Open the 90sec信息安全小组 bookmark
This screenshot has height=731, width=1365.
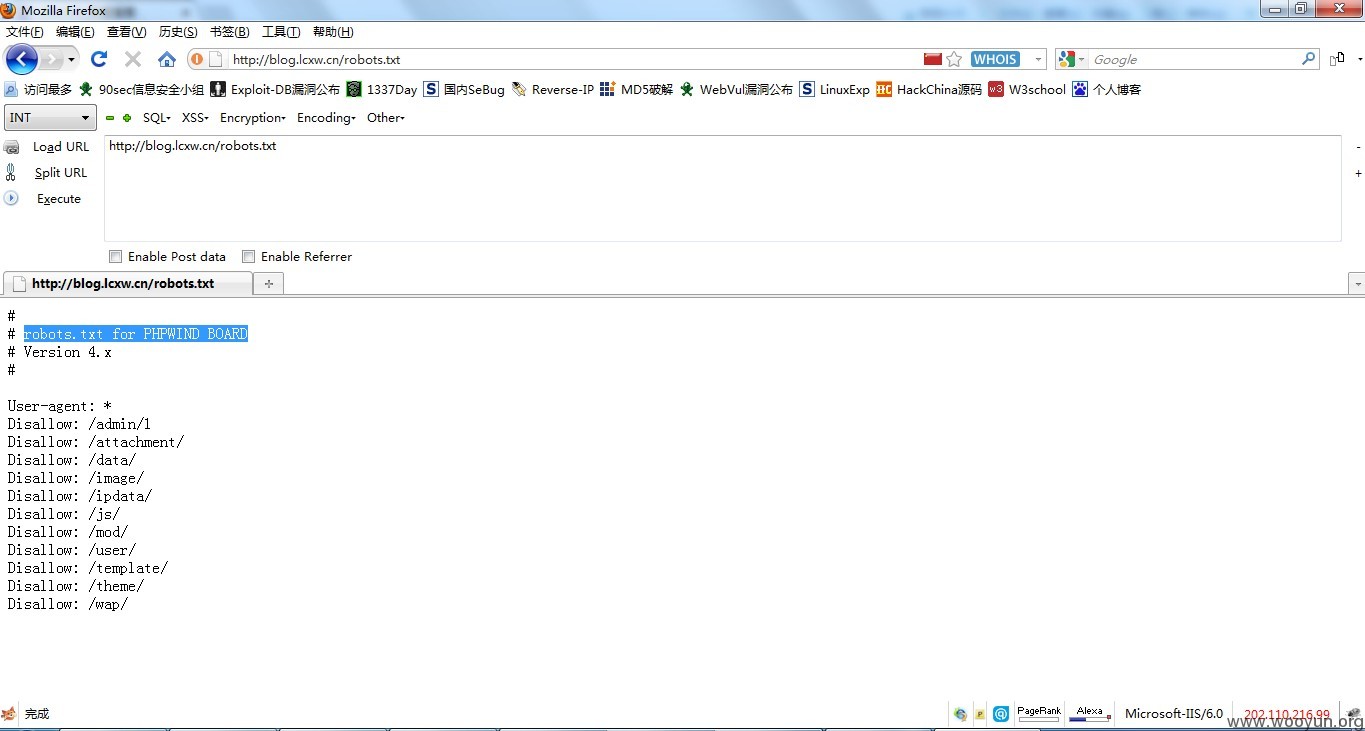(x=141, y=89)
